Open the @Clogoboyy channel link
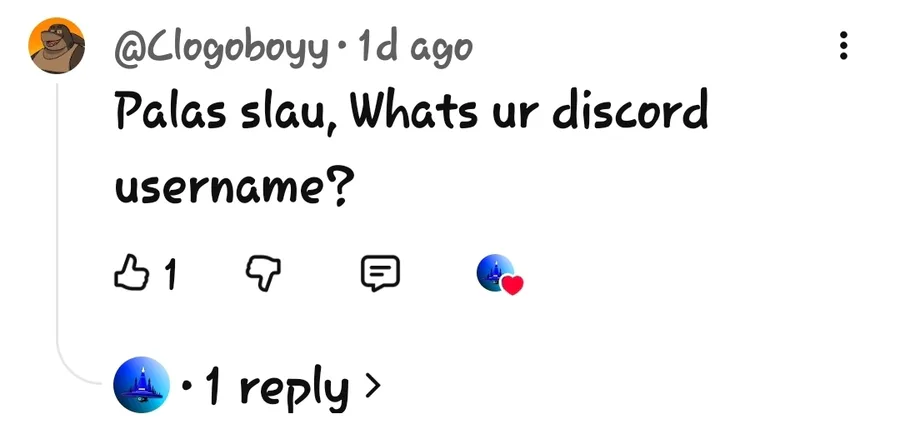900x439 pixels. coord(223,48)
